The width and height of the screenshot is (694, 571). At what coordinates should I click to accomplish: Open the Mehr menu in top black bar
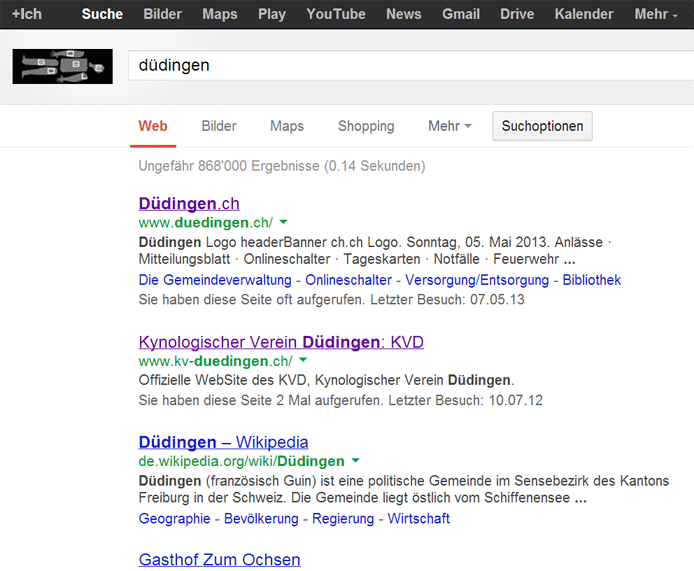[x=655, y=14]
